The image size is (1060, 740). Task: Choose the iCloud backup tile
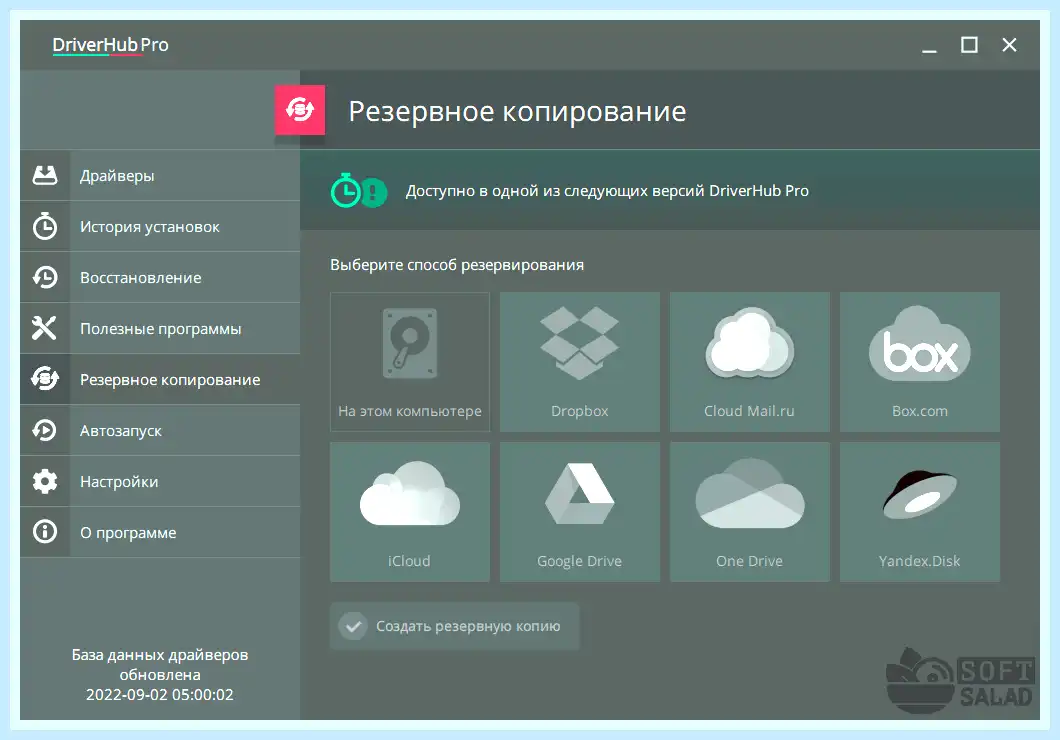pyautogui.click(x=410, y=512)
